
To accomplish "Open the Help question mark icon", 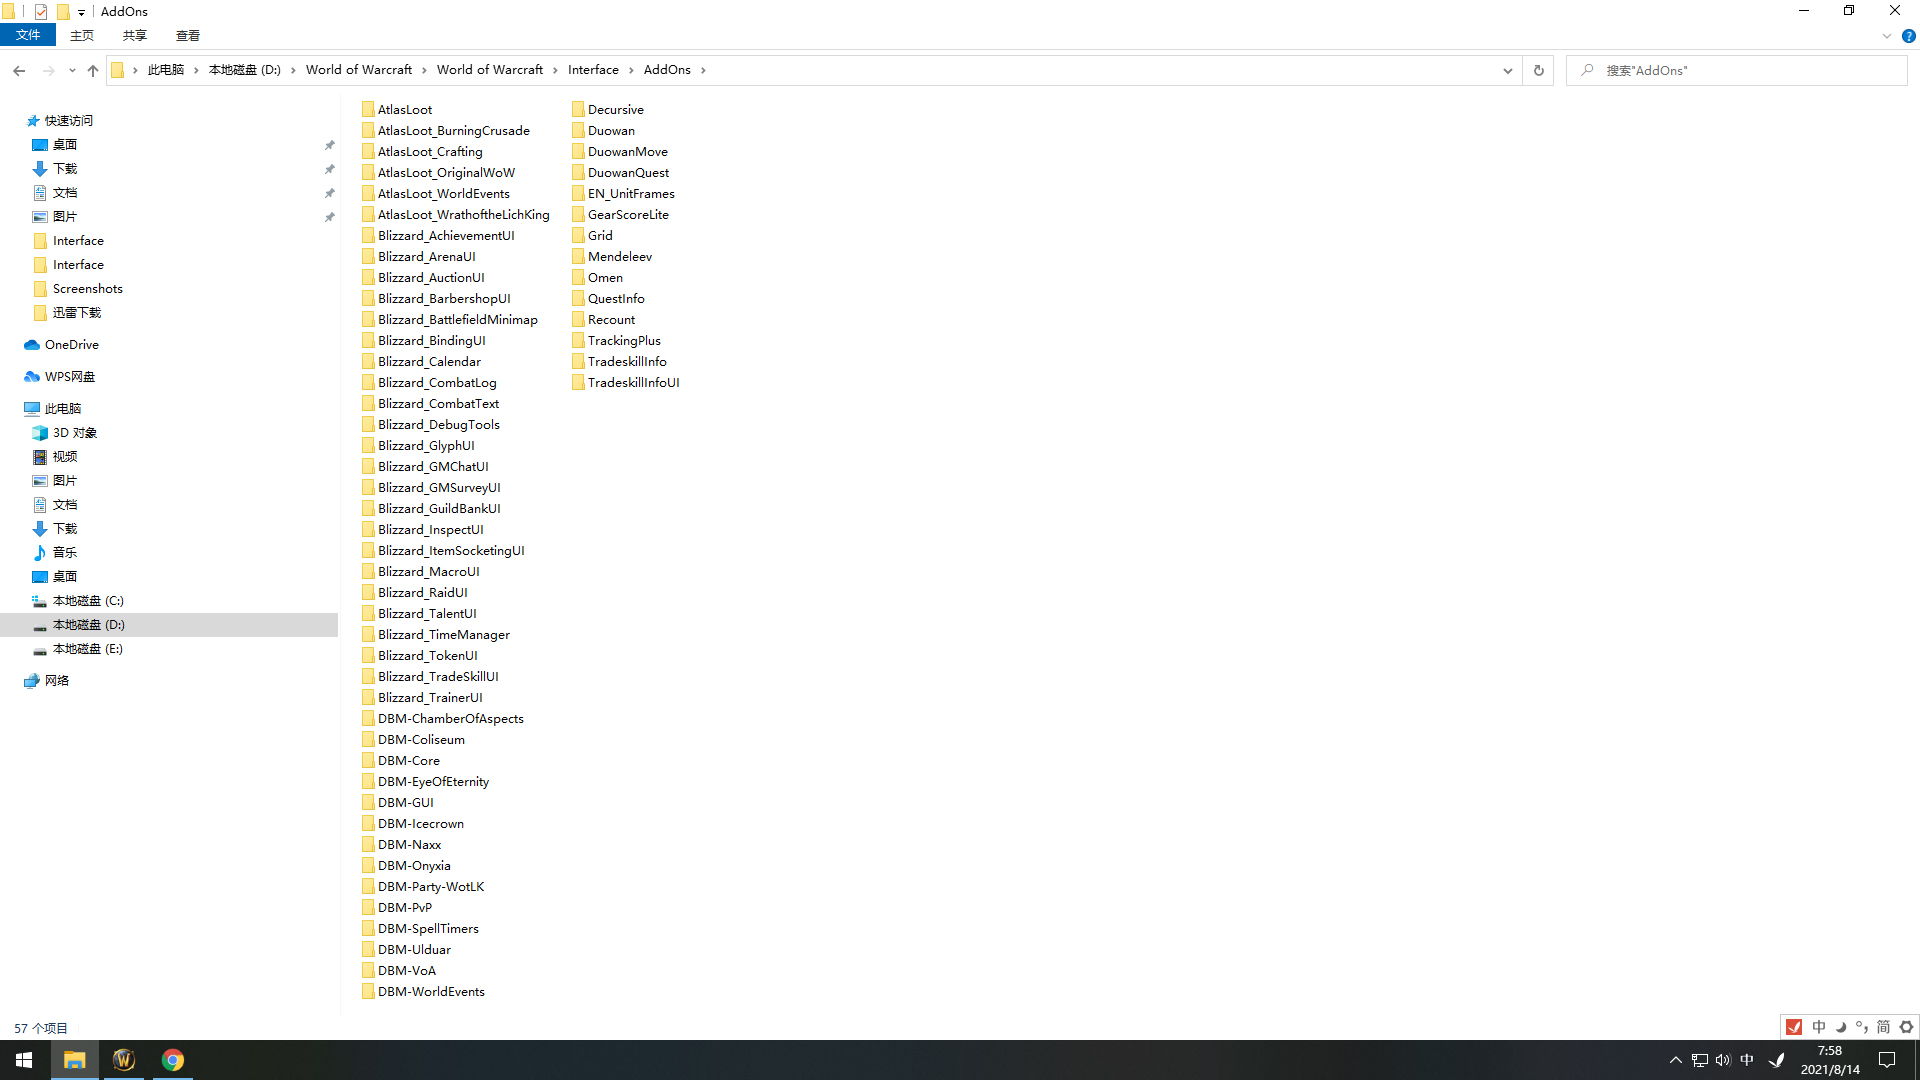I will [1908, 36].
